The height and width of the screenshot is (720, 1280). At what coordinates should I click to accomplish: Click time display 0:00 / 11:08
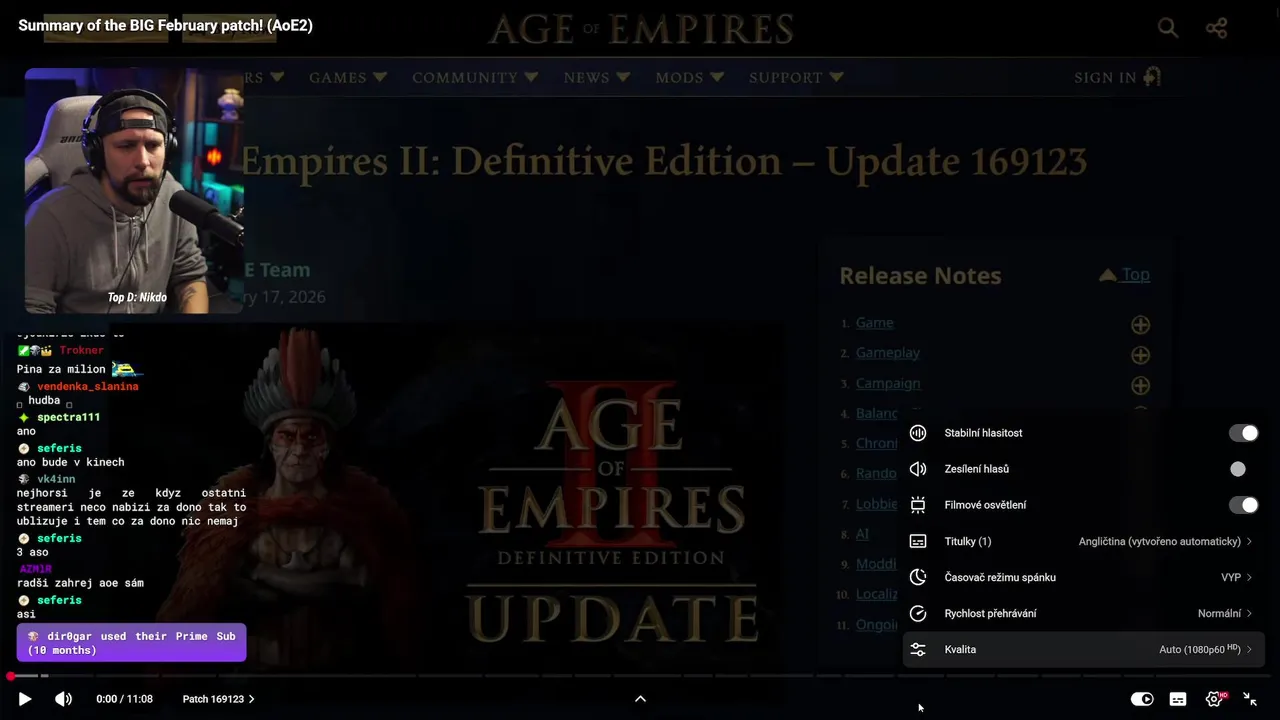point(124,699)
